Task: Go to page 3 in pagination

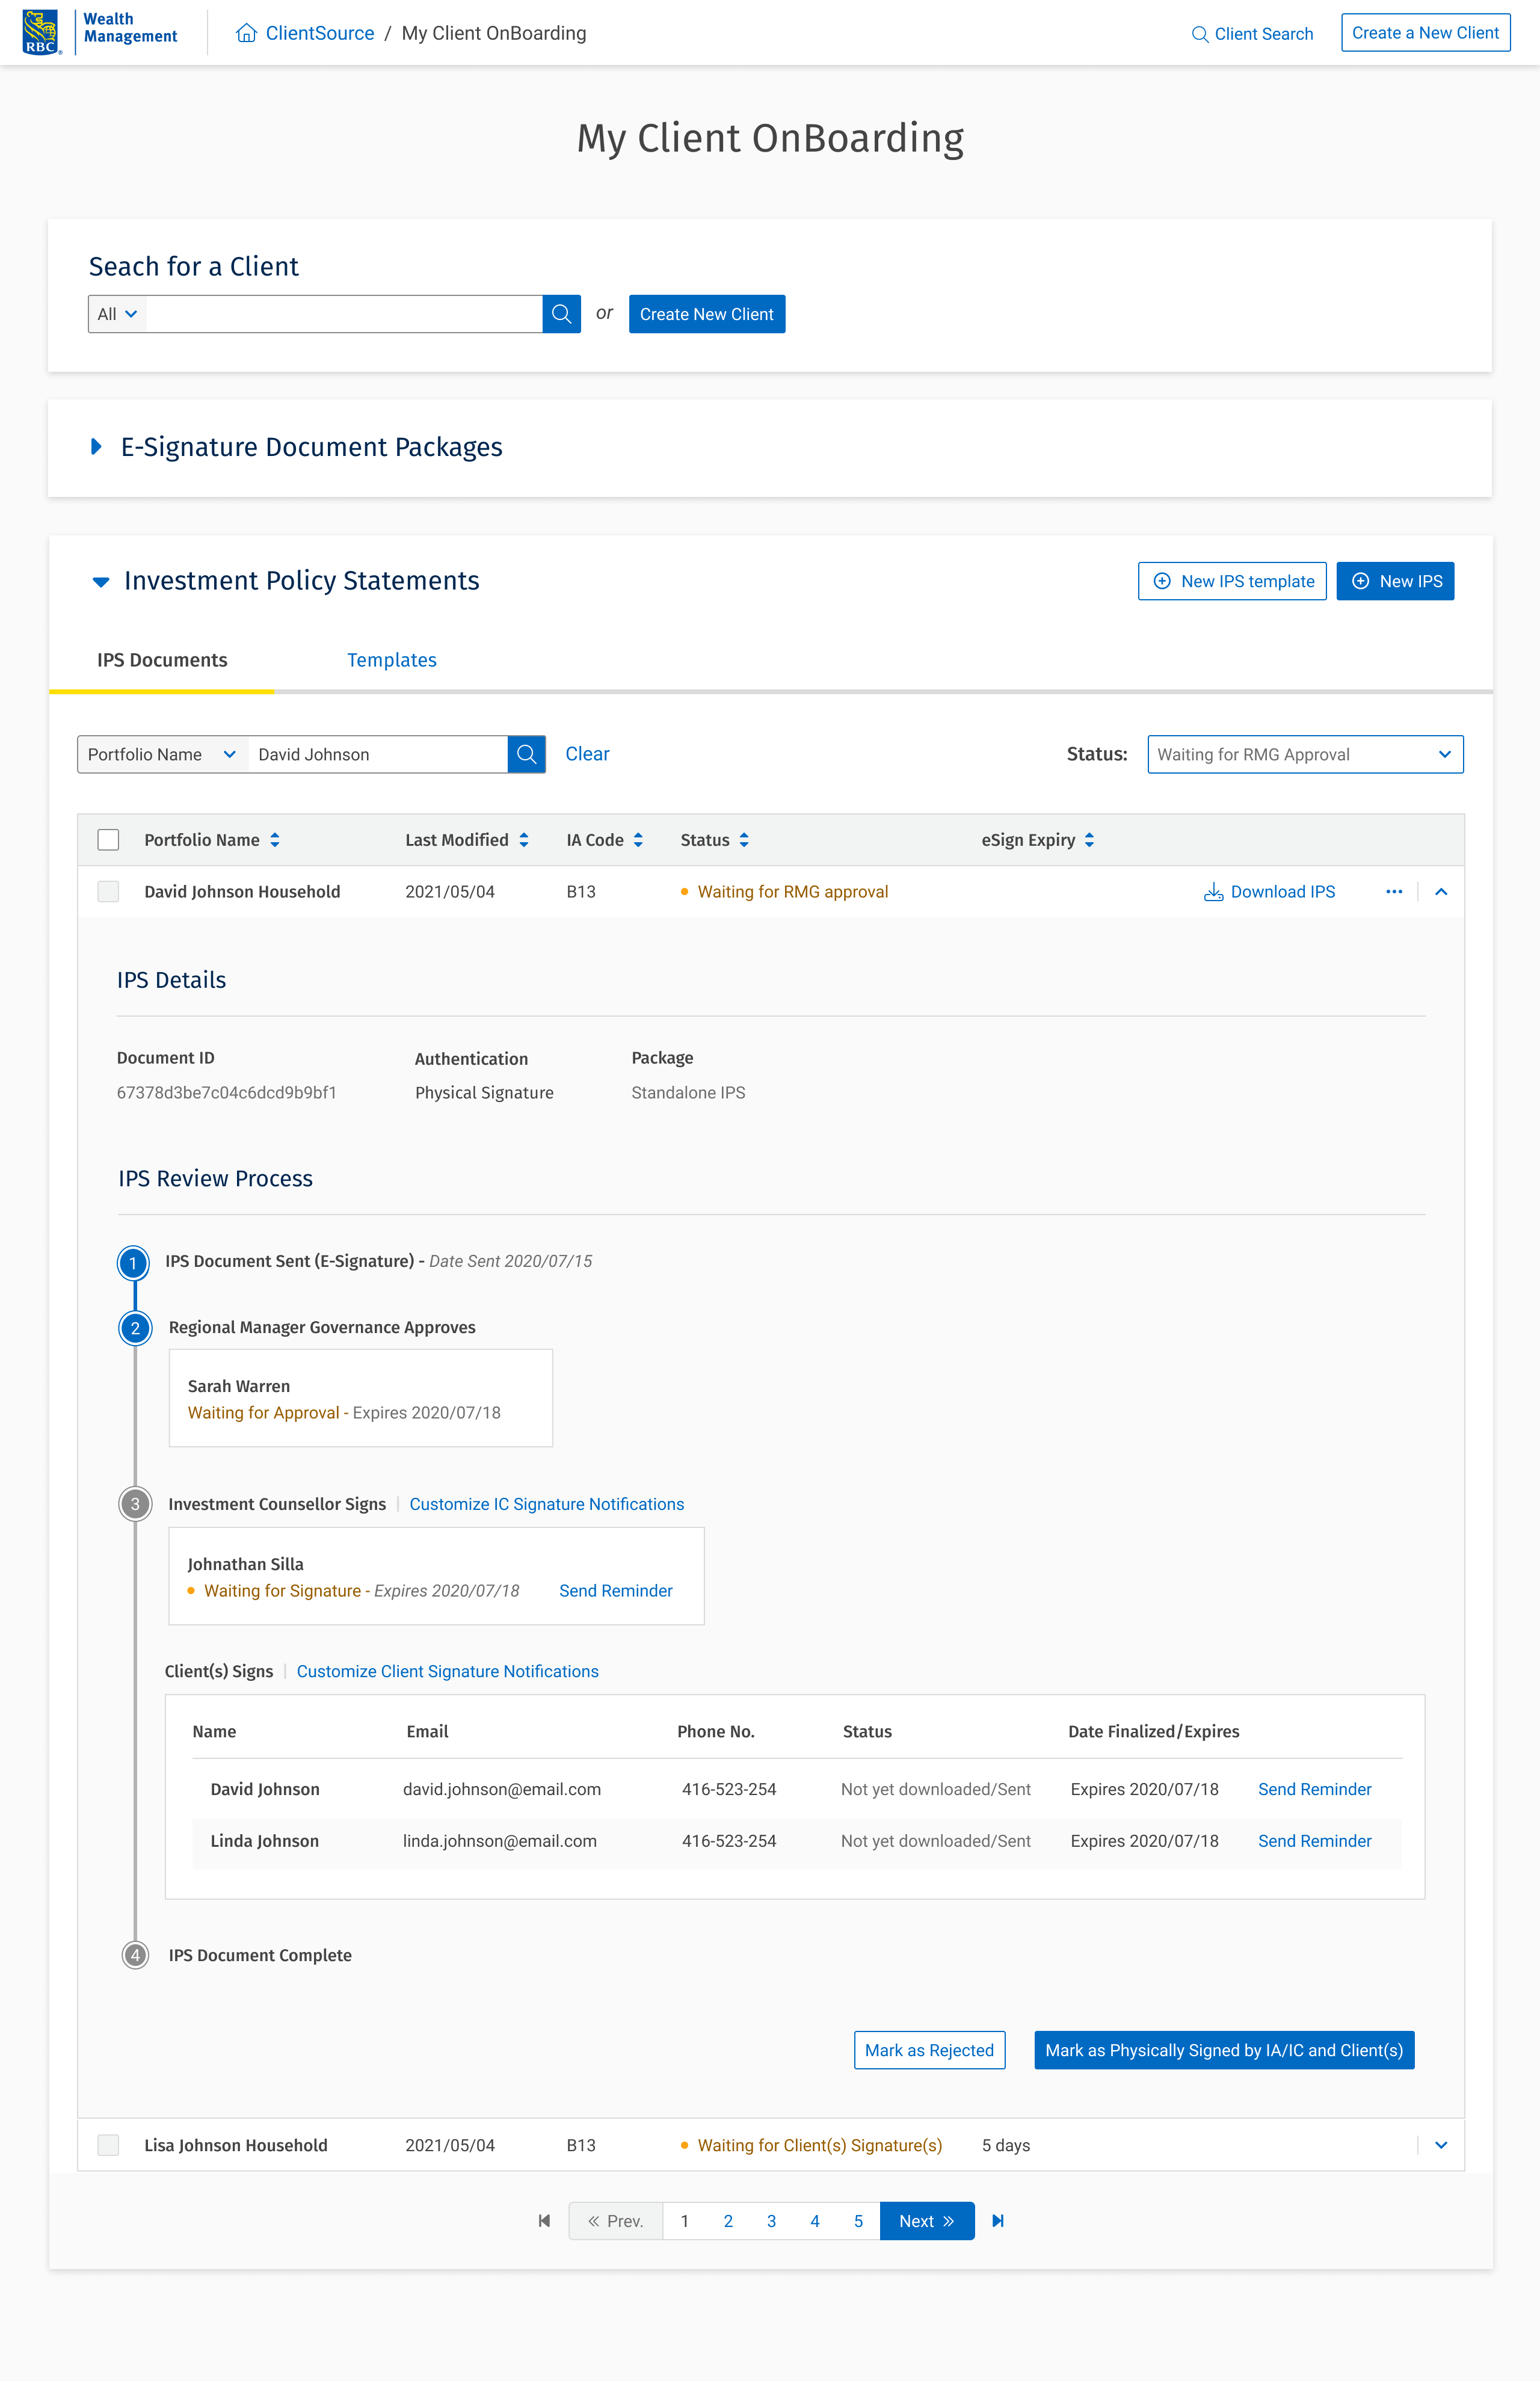Action: pyautogui.click(x=771, y=2220)
